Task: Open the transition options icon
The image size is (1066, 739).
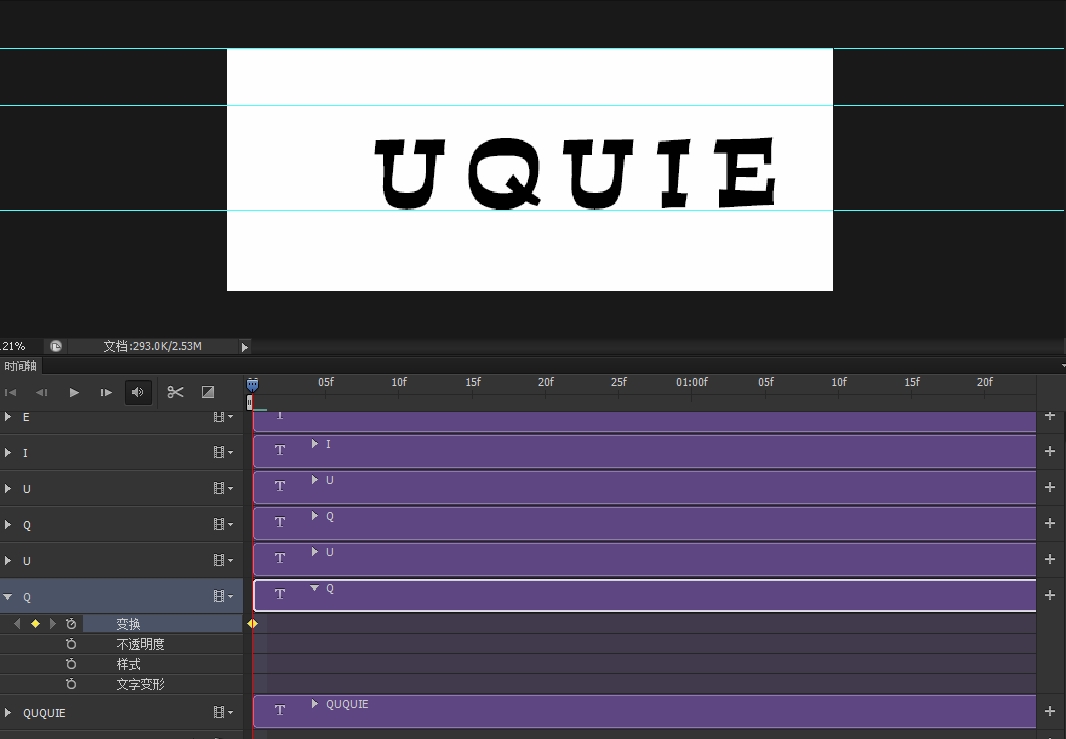Action: 208,392
